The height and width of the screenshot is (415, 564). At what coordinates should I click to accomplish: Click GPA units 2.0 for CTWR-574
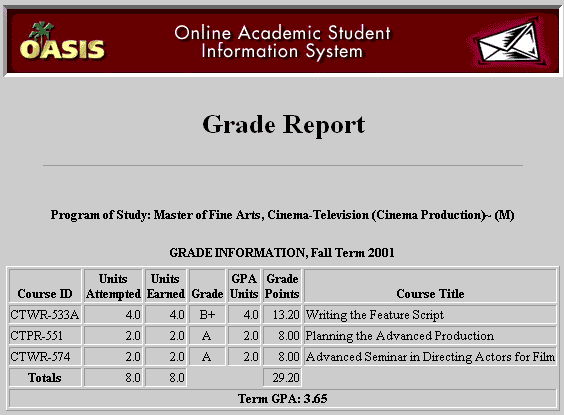click(x=244, y=356)
